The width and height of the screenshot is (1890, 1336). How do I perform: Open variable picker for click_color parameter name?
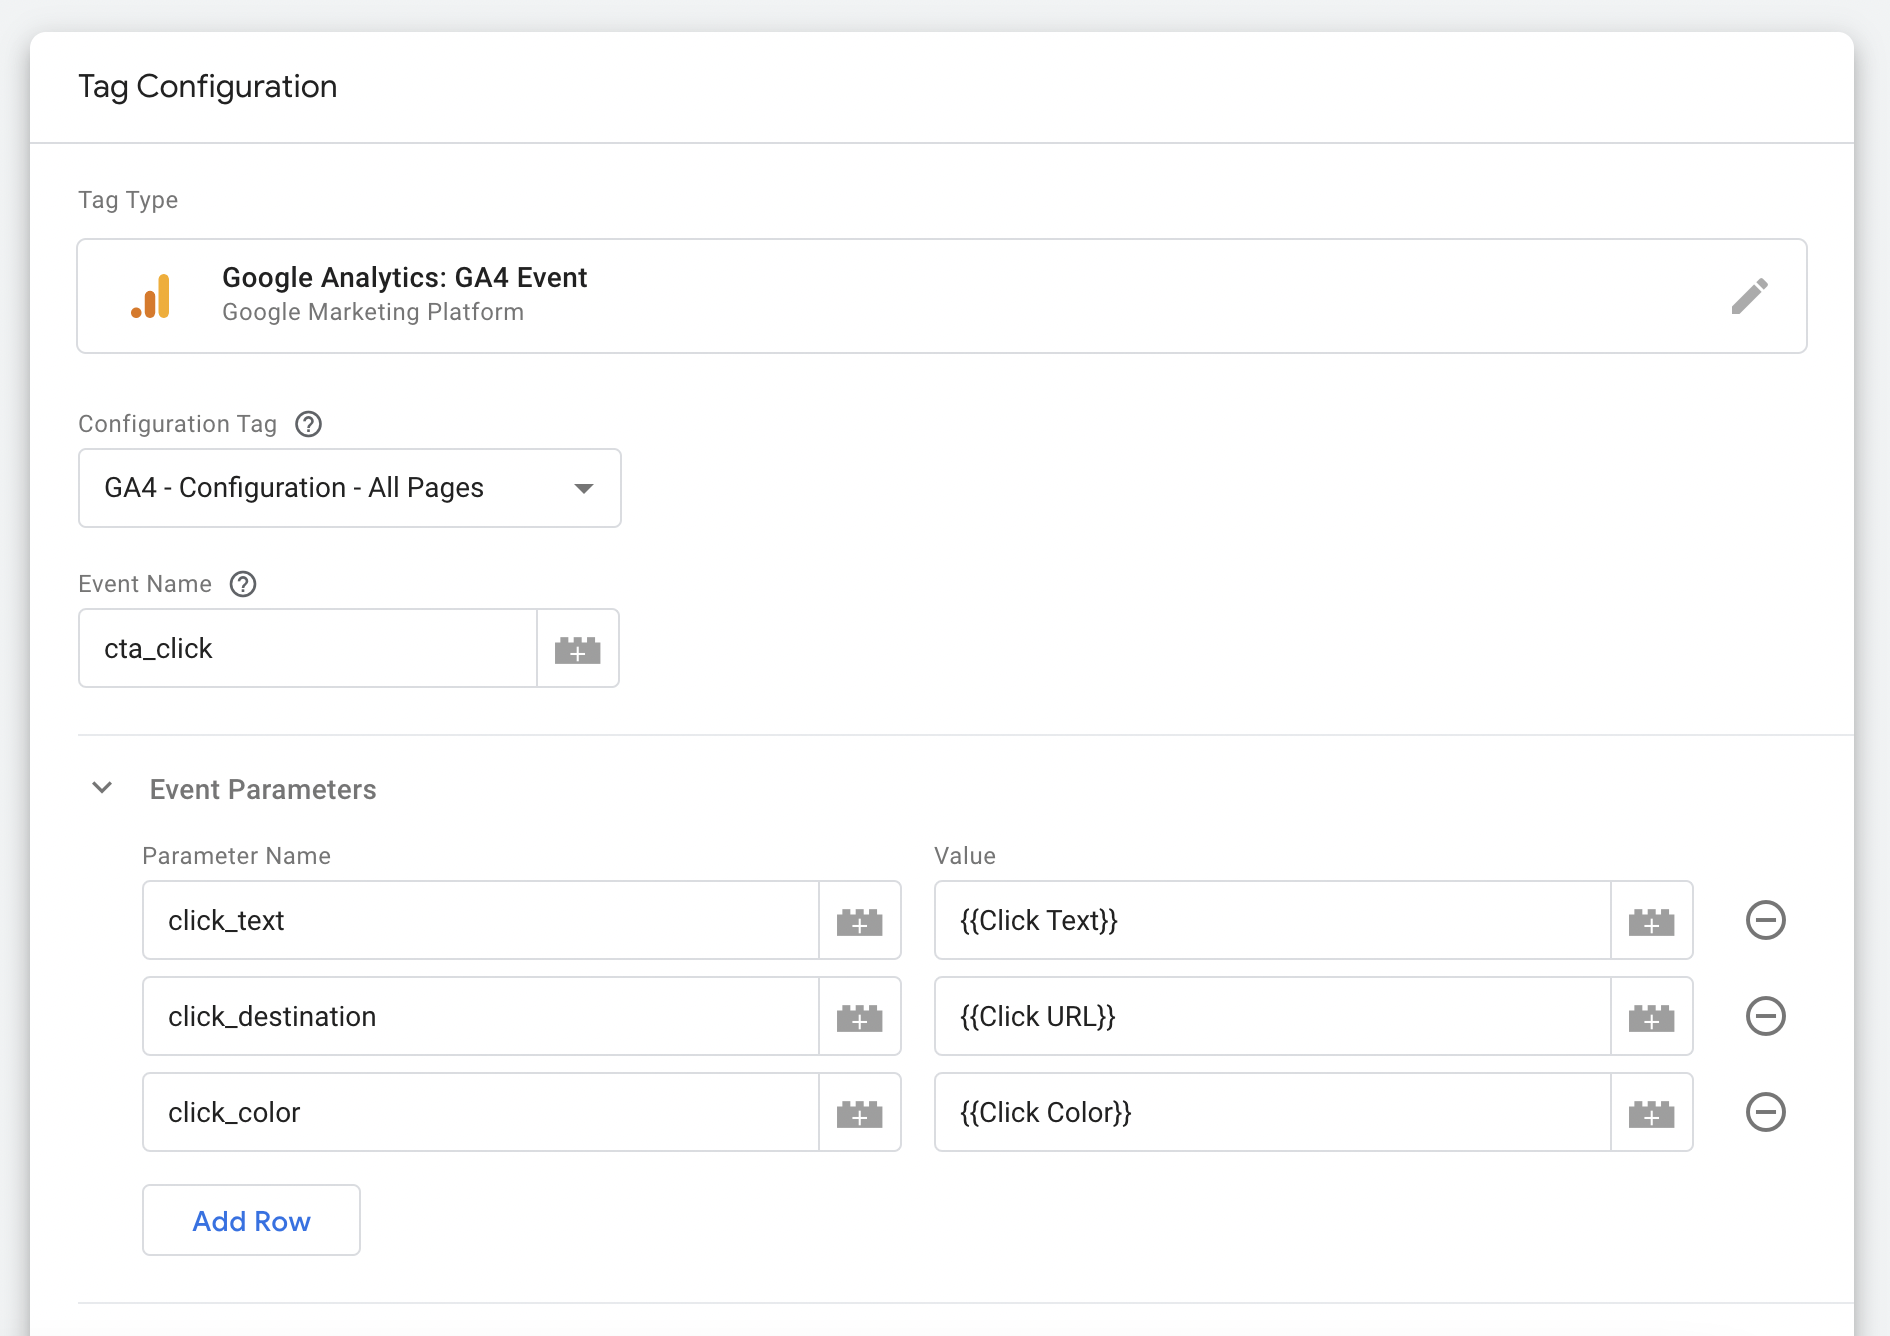tap(860, 1112)
